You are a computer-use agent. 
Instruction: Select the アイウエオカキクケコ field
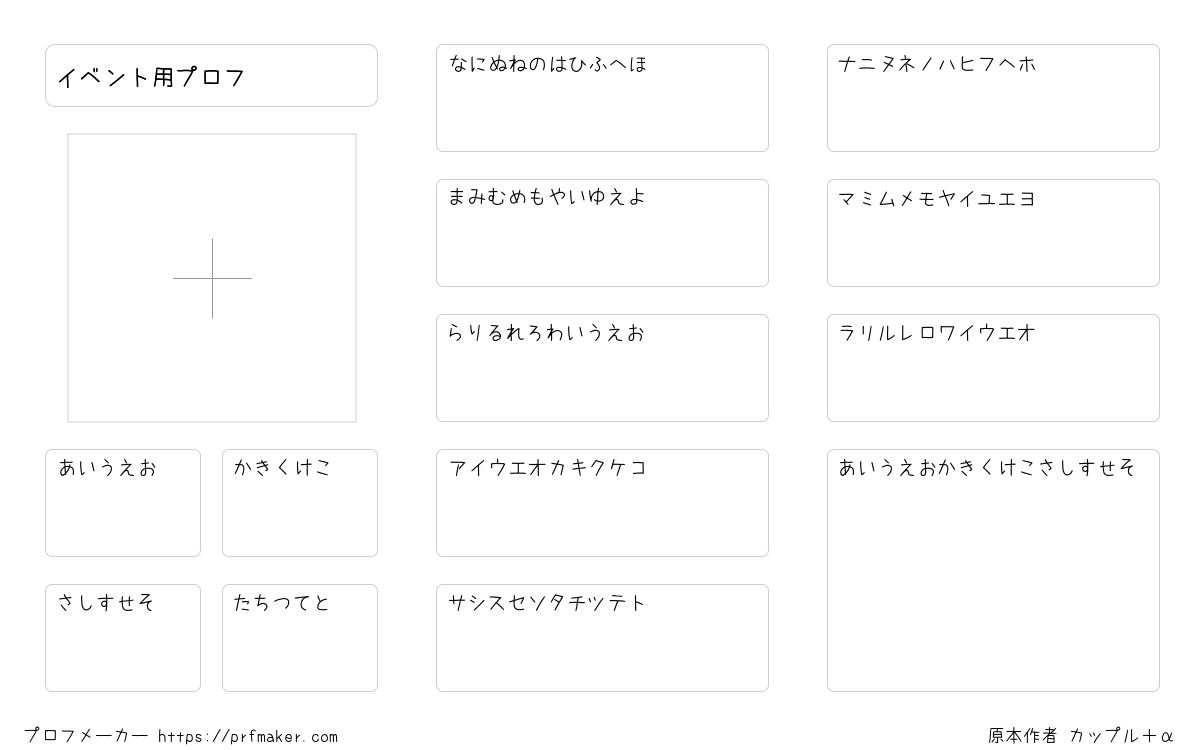point(602,503)
